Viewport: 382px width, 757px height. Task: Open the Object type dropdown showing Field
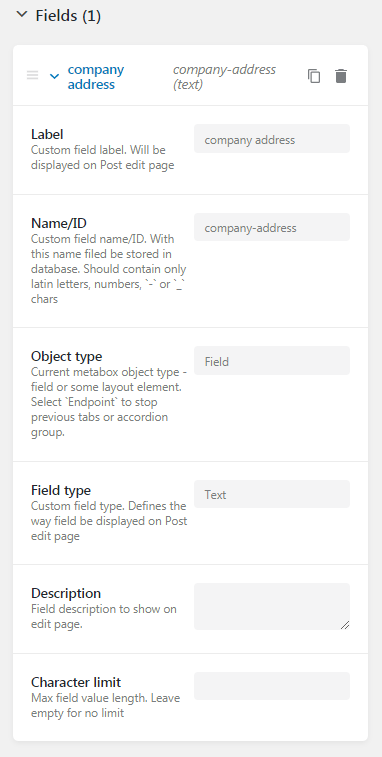[x=272, y=360]
